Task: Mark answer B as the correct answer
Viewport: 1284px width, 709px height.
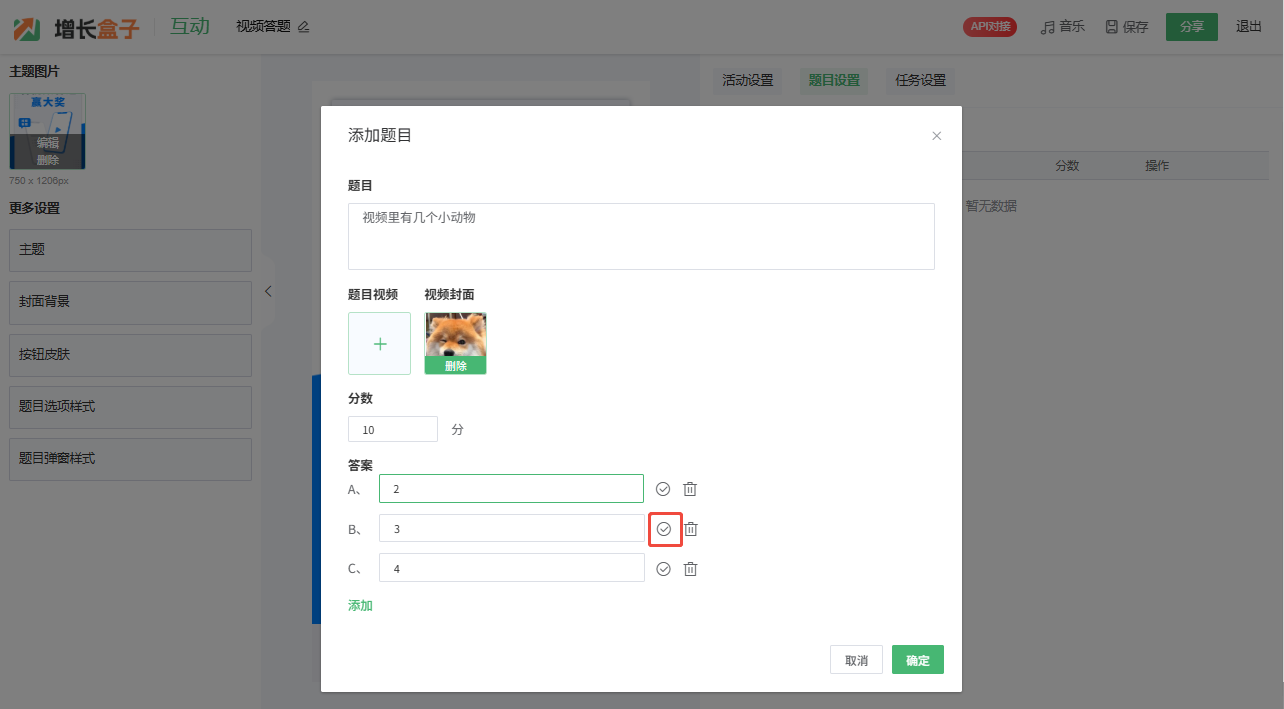Action: click(x=664, y=529)
